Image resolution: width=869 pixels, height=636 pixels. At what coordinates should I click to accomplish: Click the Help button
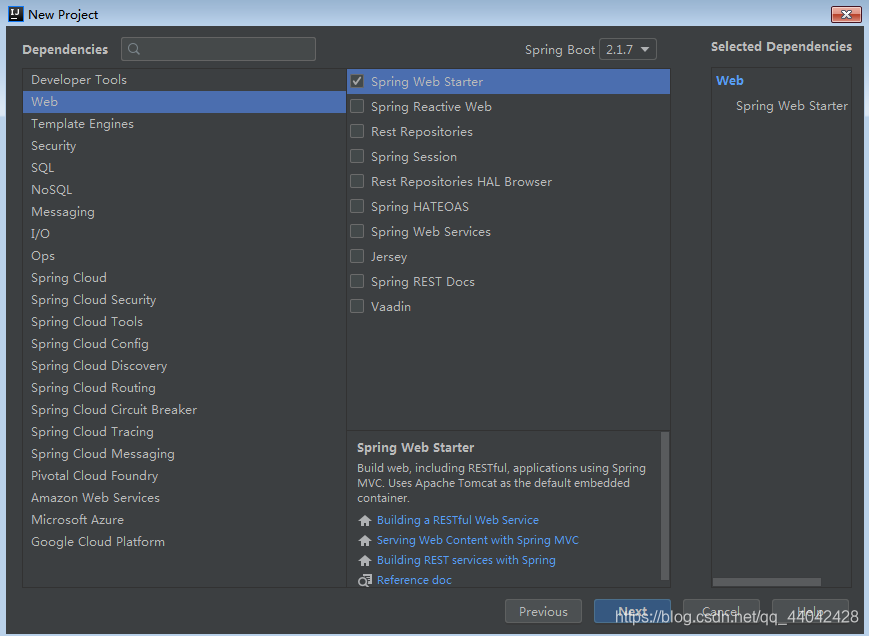[x=810, y=611]
